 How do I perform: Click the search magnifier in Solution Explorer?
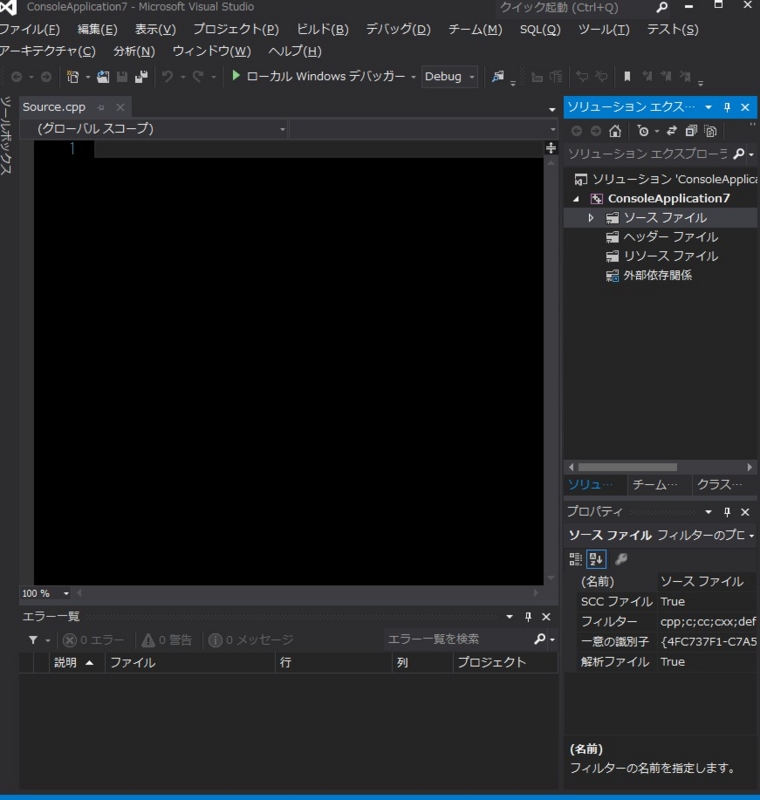tap(739, 154)
